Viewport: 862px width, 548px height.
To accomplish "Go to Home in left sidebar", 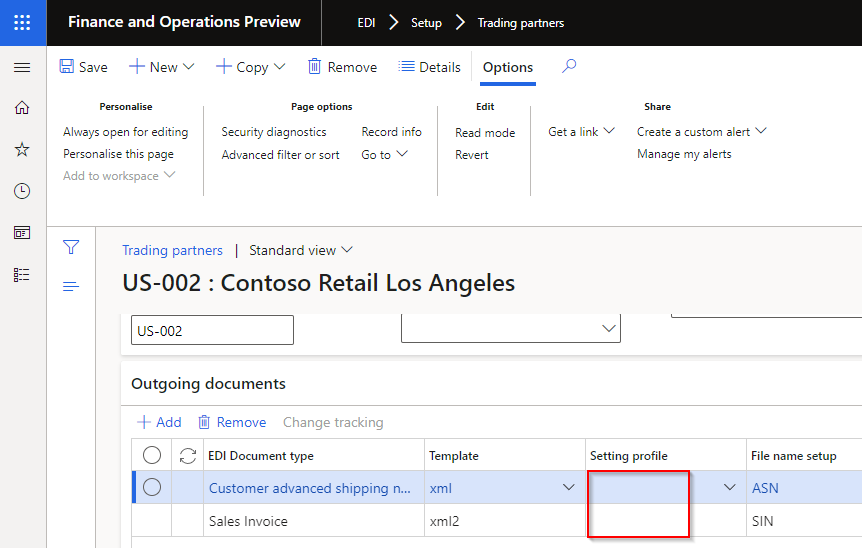I will point(22,108).
